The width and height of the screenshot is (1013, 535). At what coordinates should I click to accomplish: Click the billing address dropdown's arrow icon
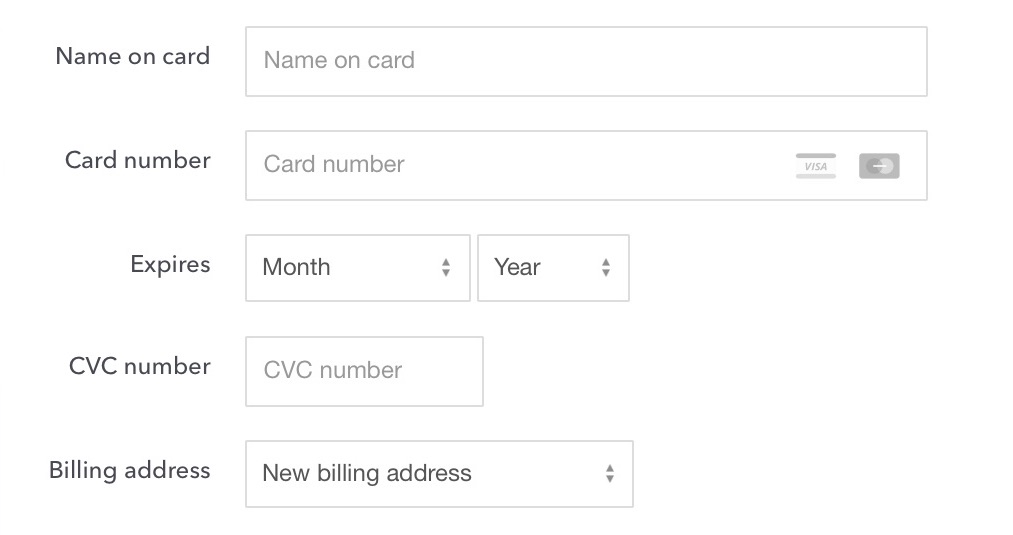610,474
